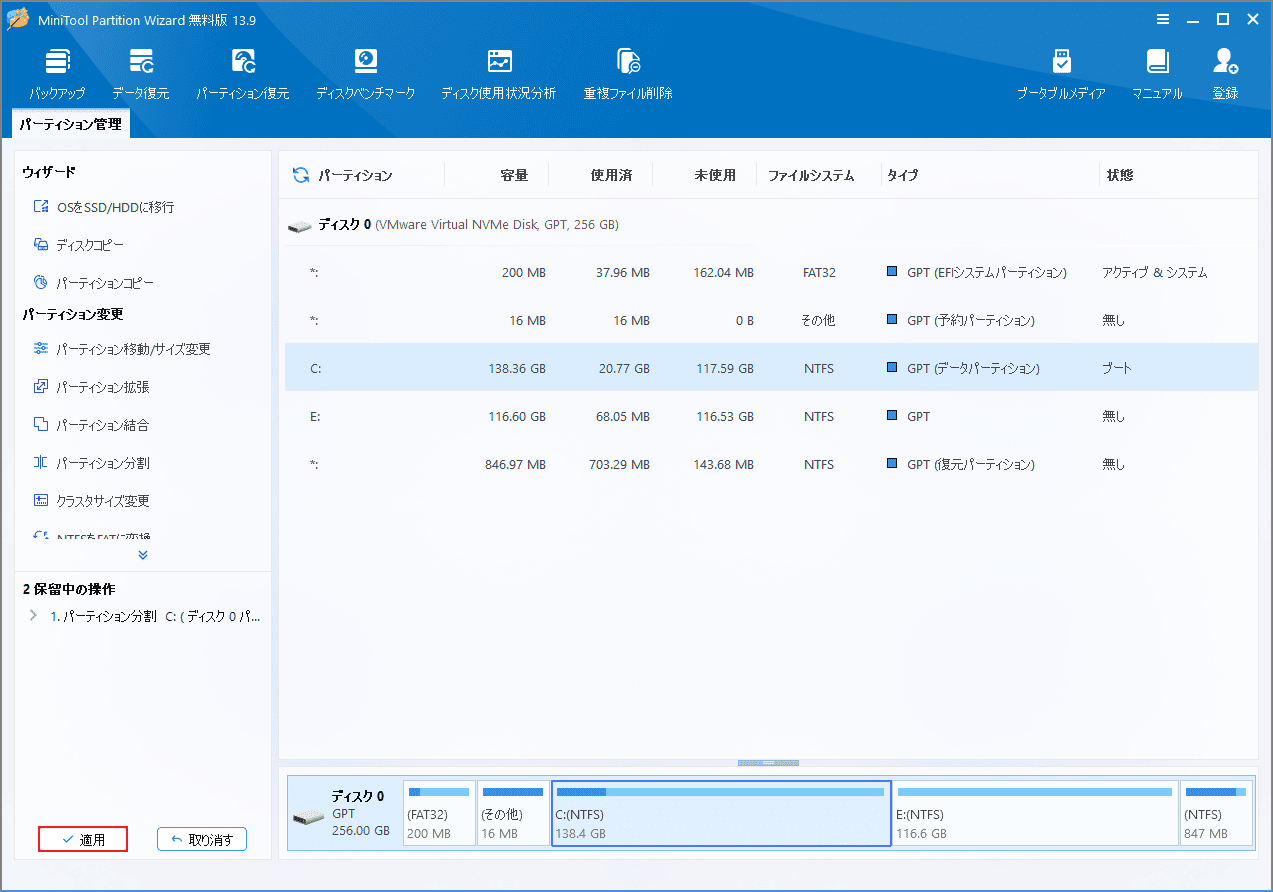The width and height of the screenshot is (1273, 892).
Task: Click the (その他) 16 MB block in disk map
Action: tap(513, 813)
